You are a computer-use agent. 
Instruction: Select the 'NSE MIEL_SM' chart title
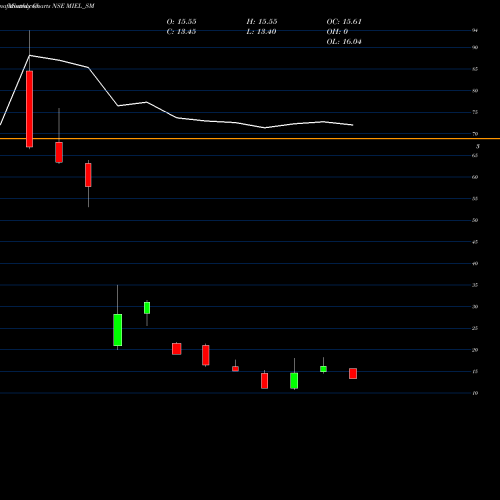(x=73, y=6)
